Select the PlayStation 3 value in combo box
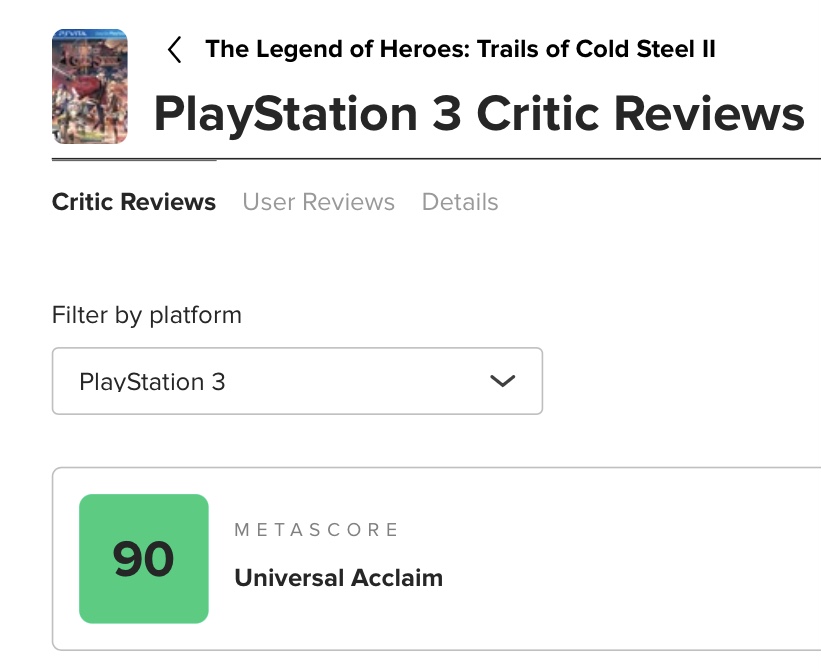Viewport: 821px width, 669px height. click(152, 382)
